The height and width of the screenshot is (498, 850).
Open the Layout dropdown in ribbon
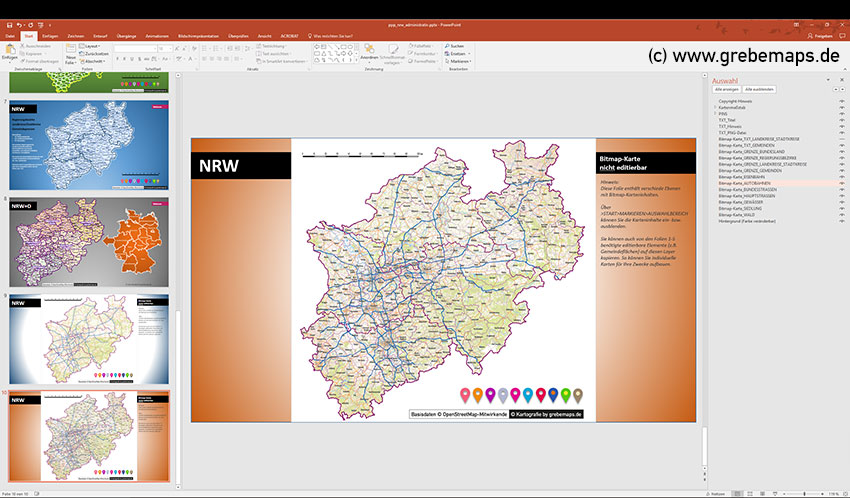click(x=93, y=46)
